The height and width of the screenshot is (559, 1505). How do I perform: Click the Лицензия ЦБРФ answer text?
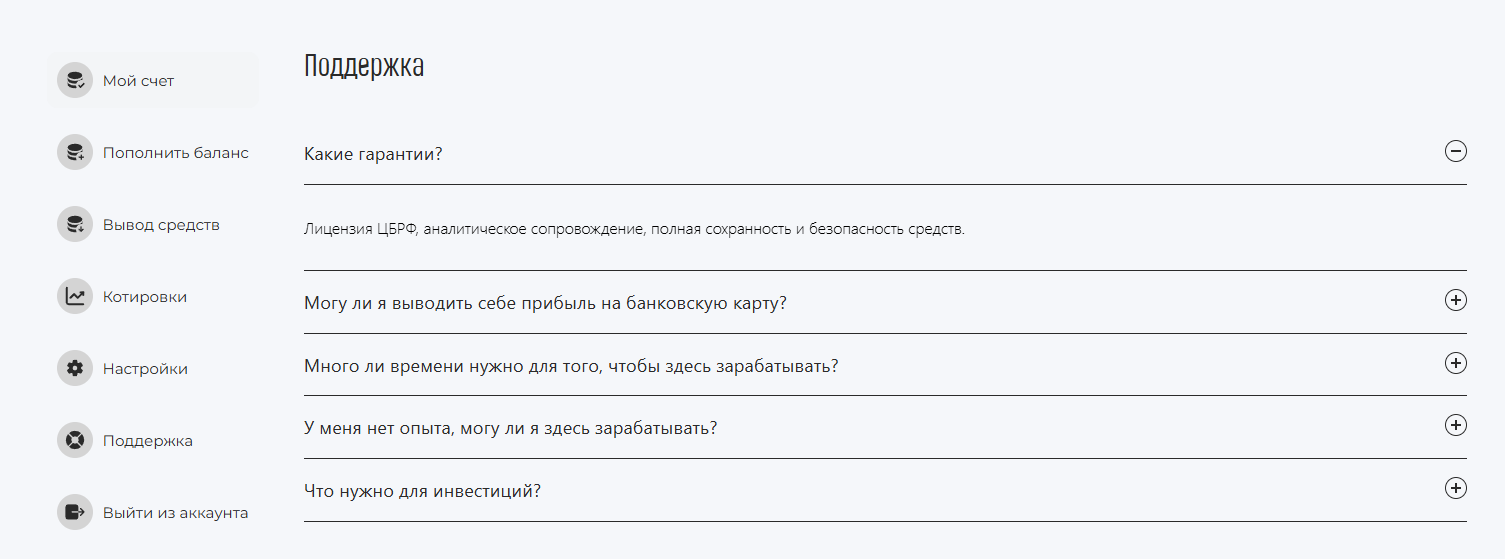tap(634, 229)
